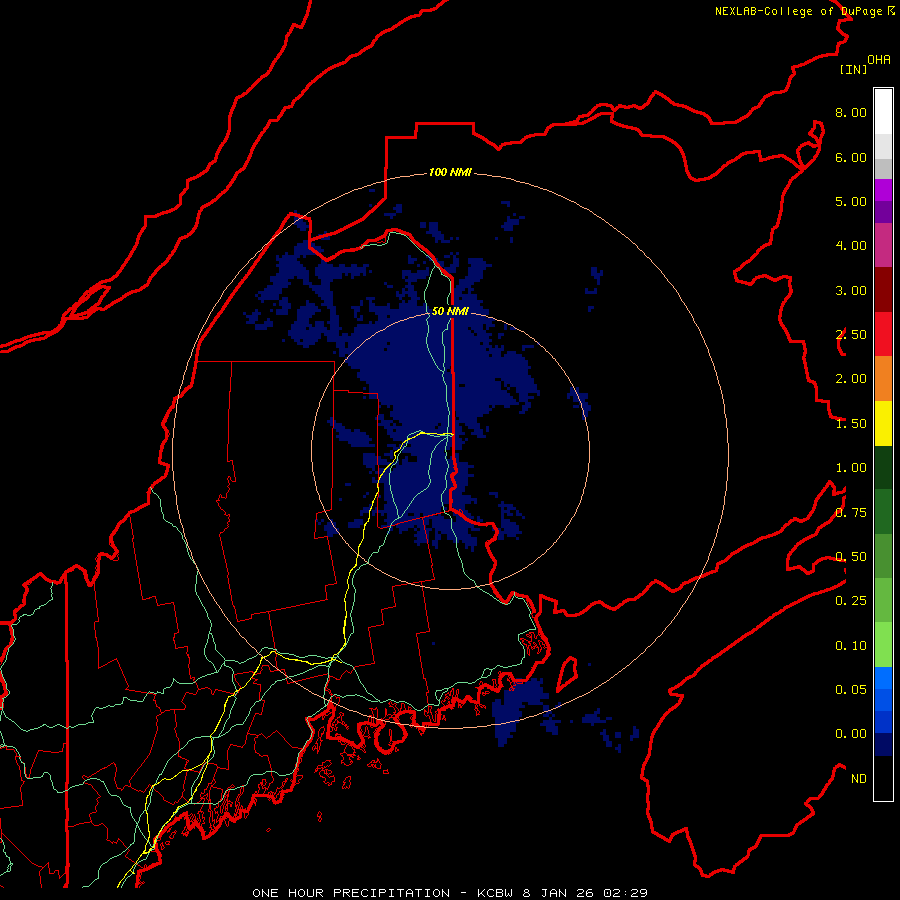Click the 6.00 legend value
The height and width of the screenshot is (900, 900).
(x=851, y=157)
